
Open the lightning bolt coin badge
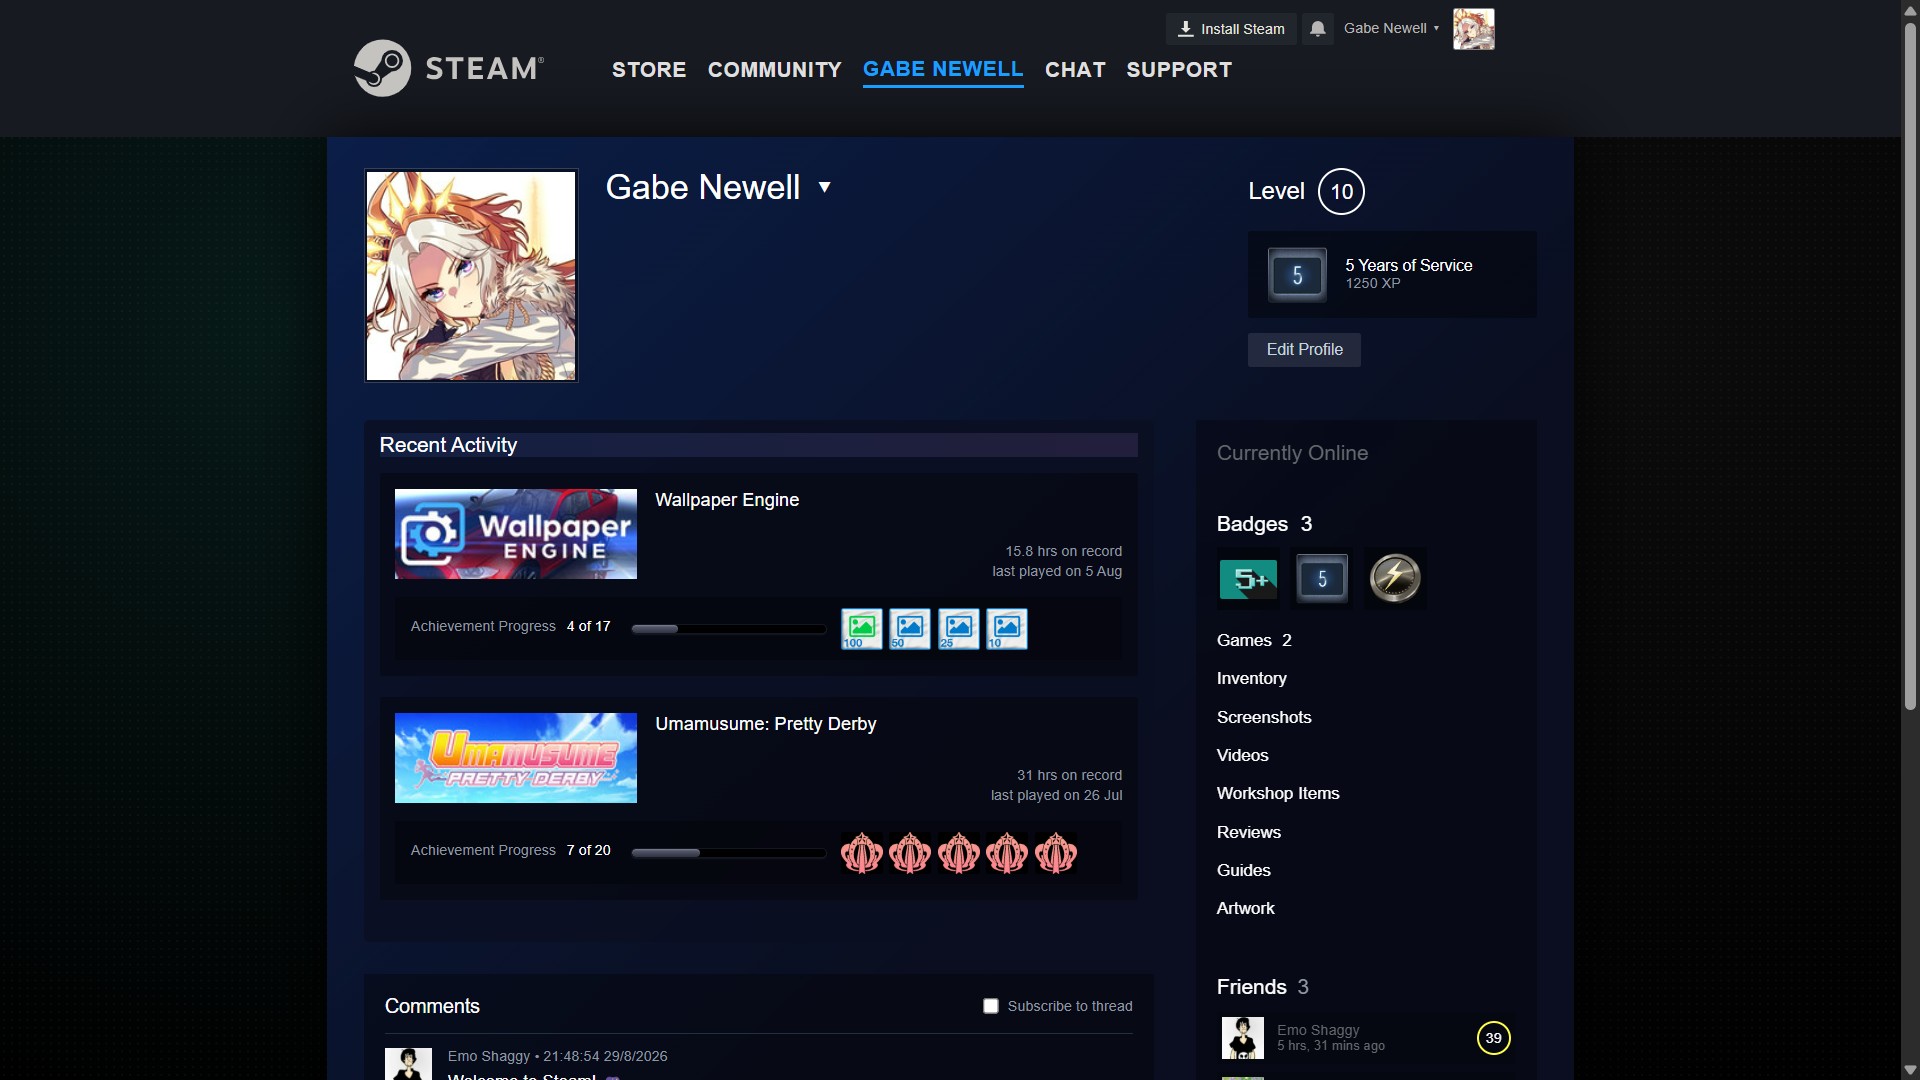1395,579
